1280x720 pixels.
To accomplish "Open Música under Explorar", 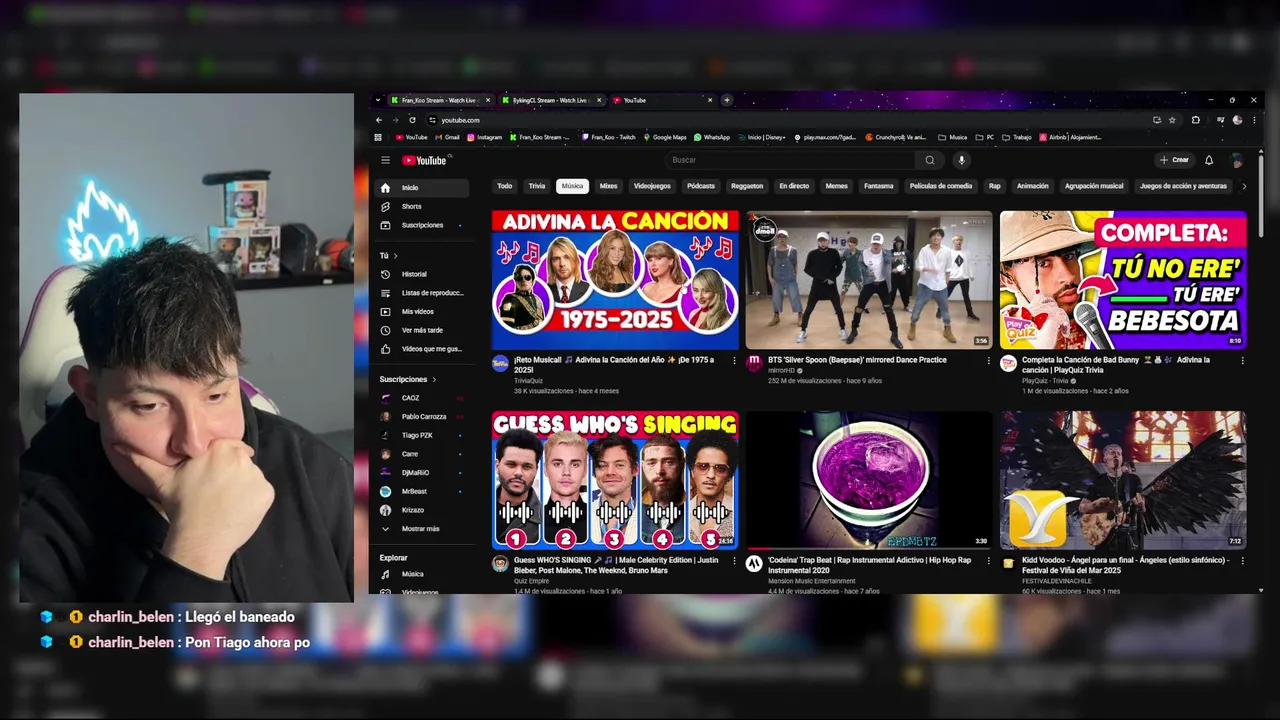I will click(423, 574).
